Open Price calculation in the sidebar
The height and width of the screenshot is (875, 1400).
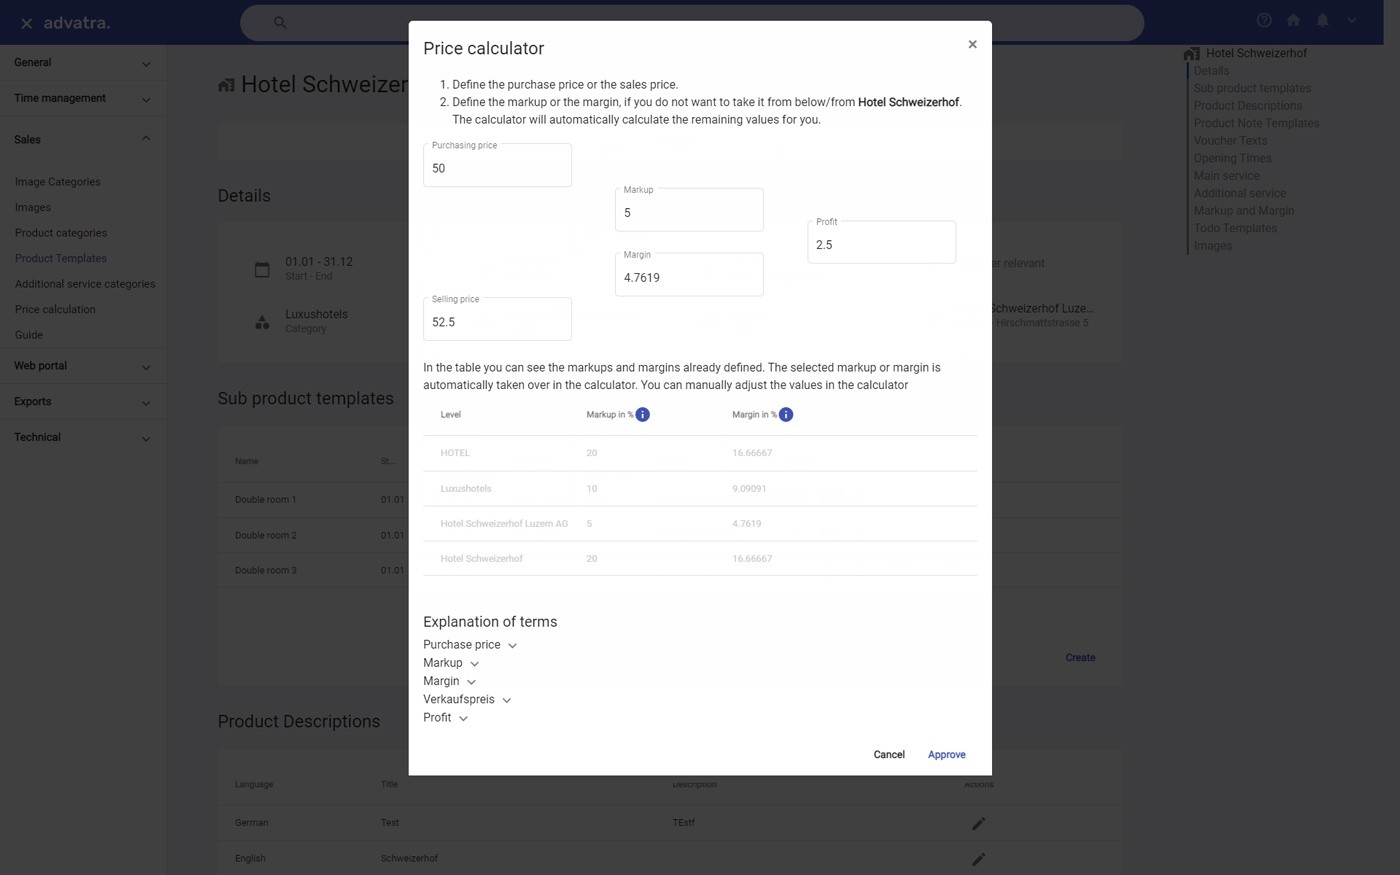(x=55, y=309)
